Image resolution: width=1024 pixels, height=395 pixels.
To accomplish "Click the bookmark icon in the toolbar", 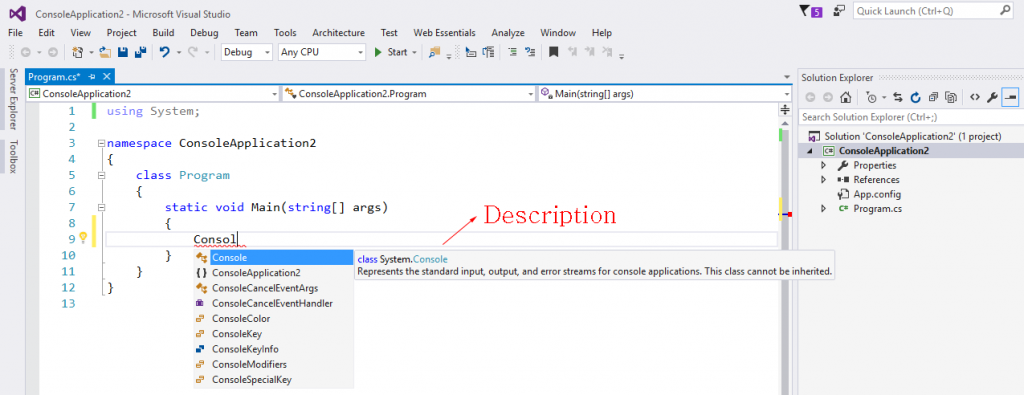I will coord(553,52).
